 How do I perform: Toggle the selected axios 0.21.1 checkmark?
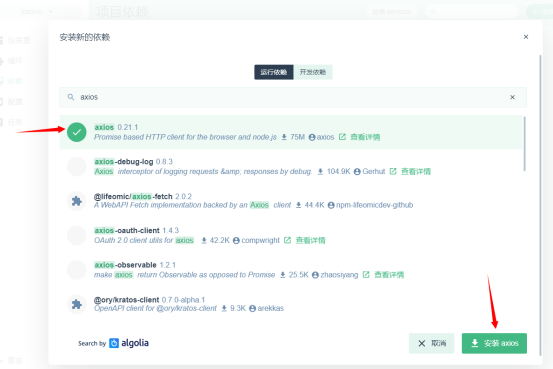point(77,132)
